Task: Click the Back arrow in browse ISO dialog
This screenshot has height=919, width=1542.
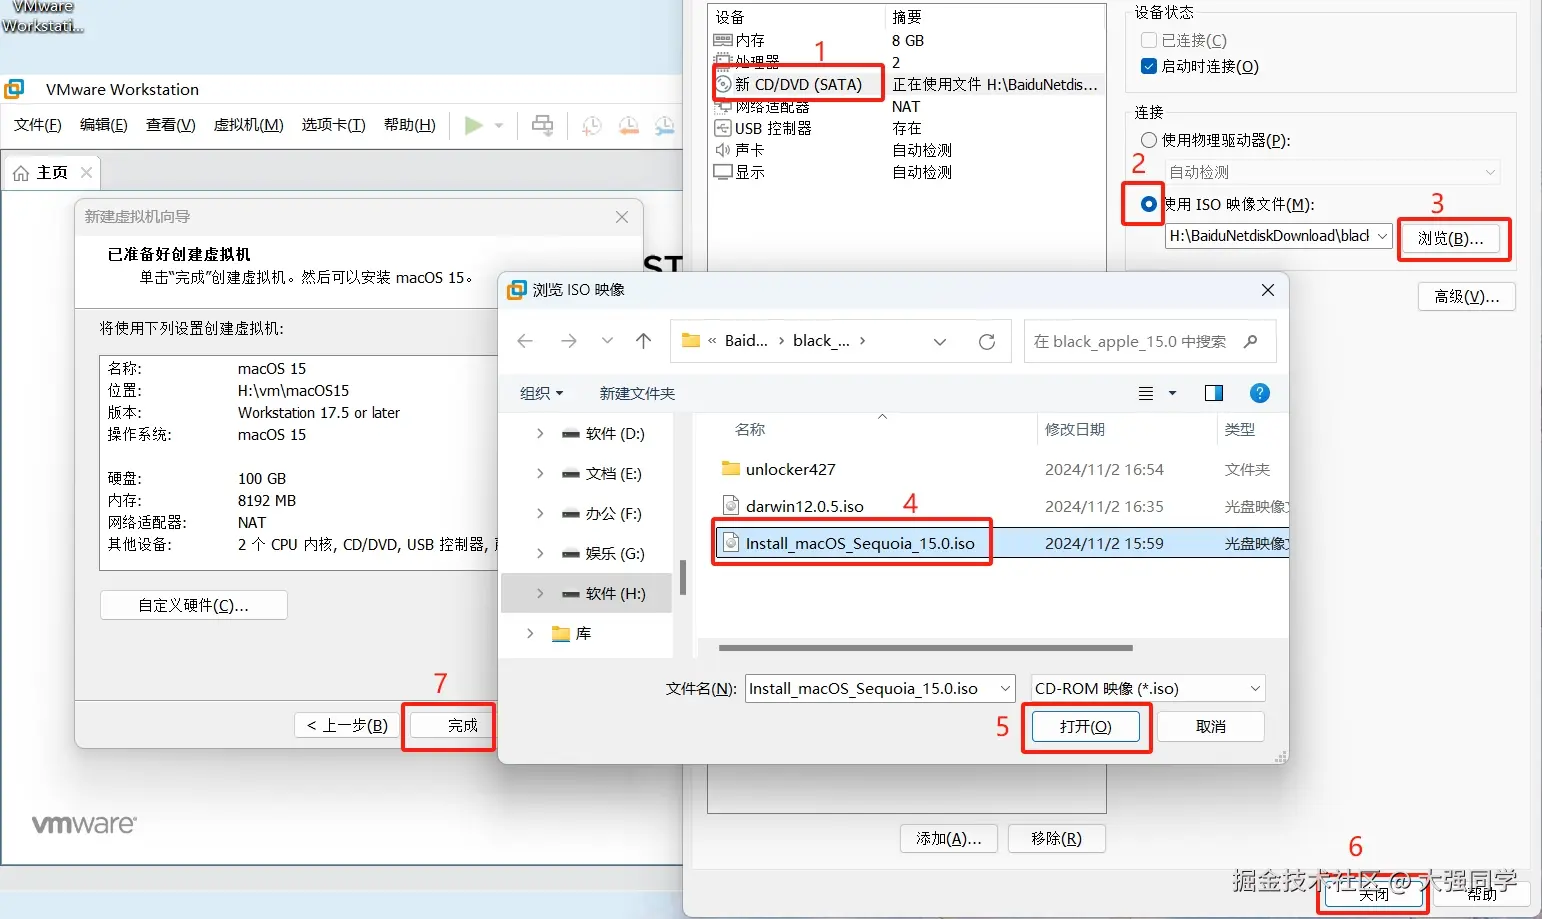Action: [525, 341]
